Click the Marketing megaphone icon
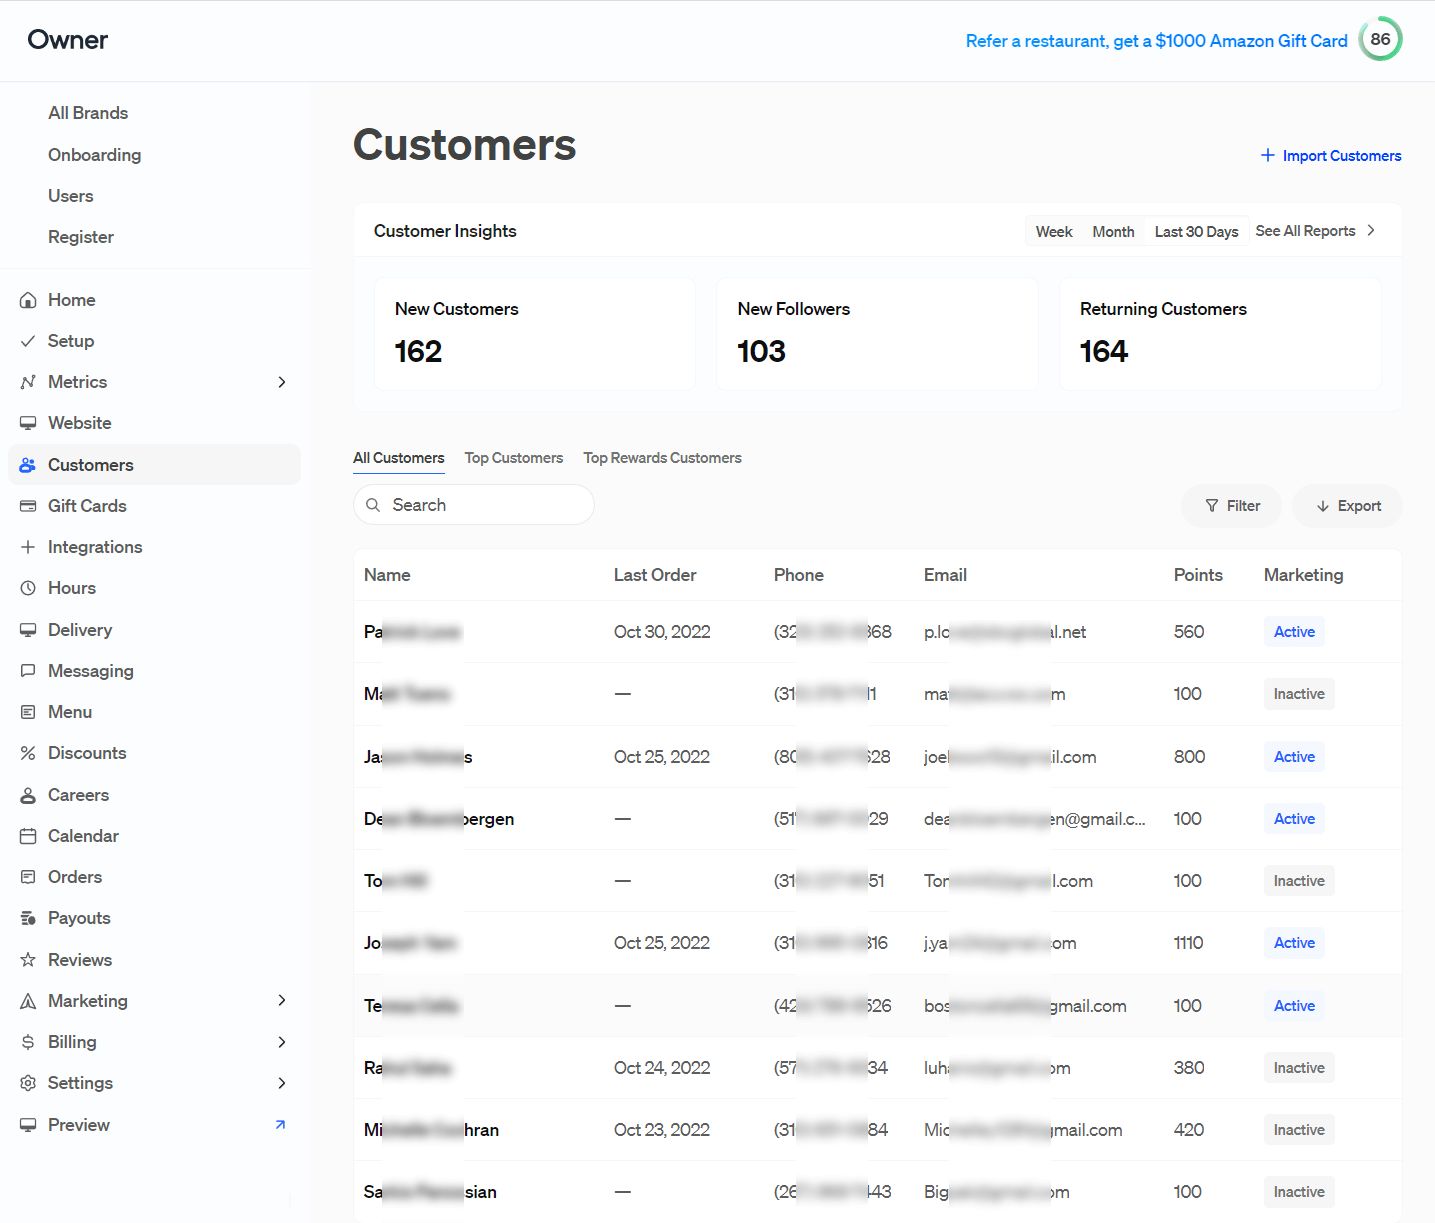 coord(28,1001)
